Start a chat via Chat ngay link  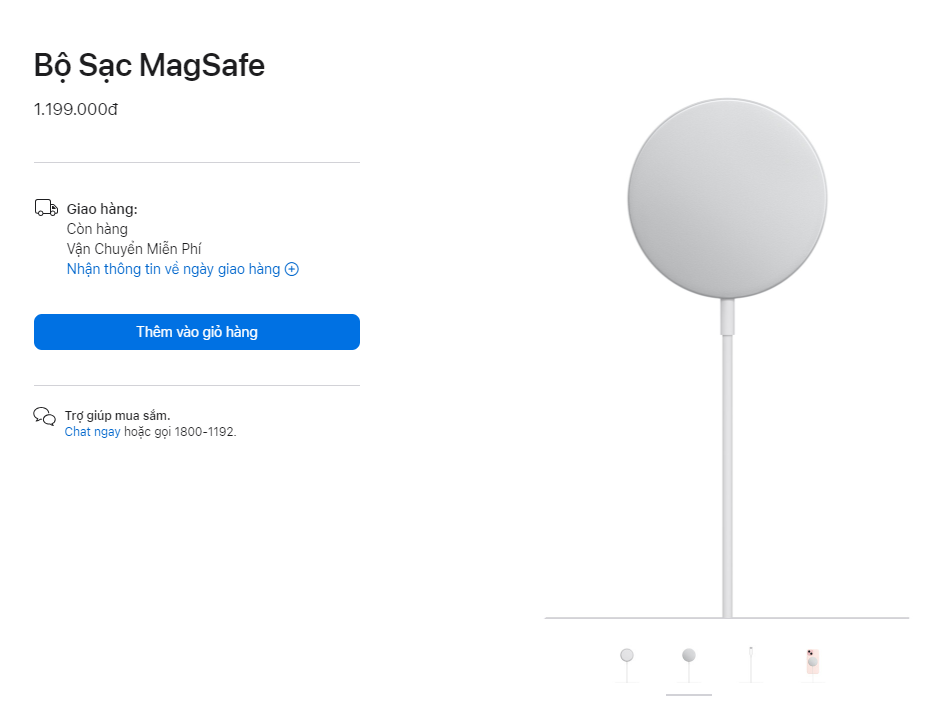[x=92, y=432]
